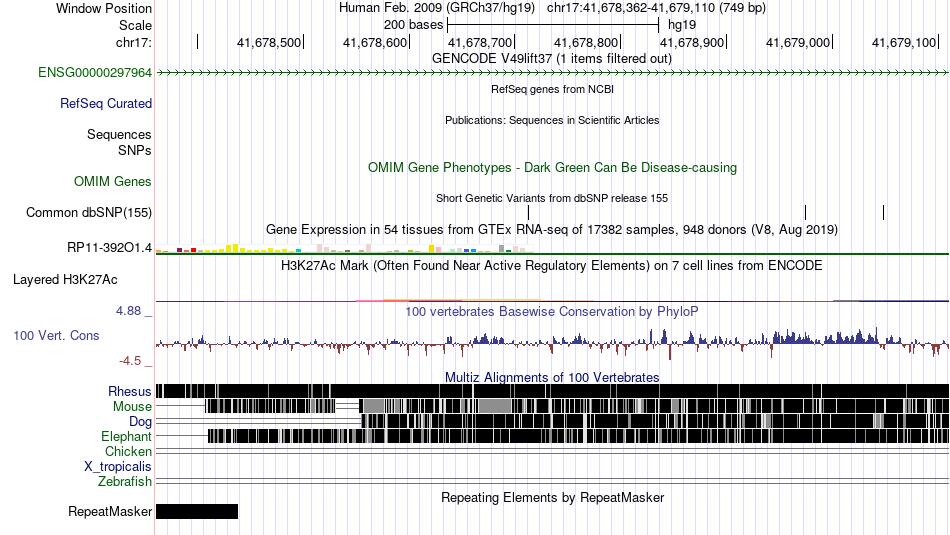Click the black RepeatMasker repeat element block
950x535 pixels.
pyautogui.click(x=197, y=511)
